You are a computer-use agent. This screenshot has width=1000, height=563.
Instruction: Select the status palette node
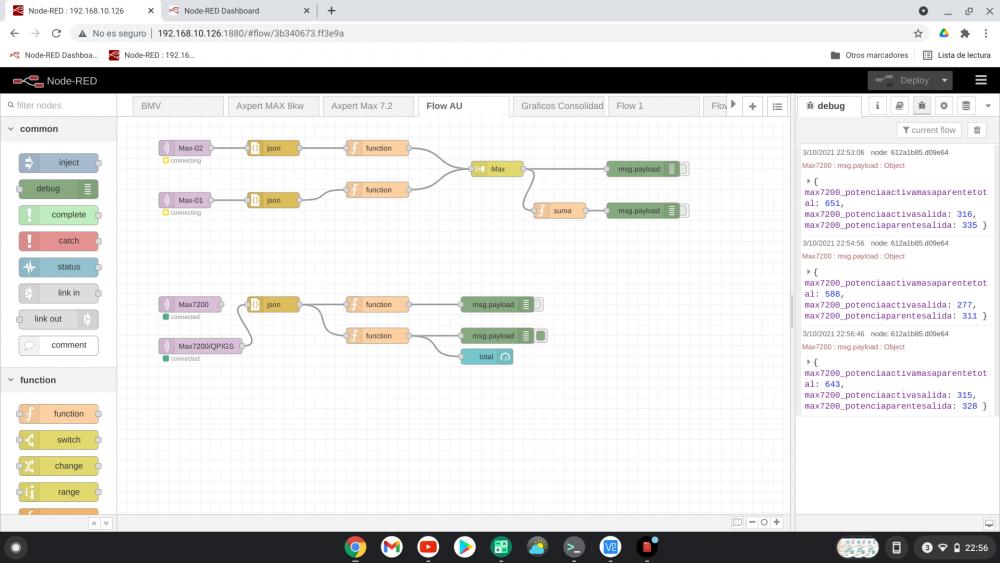click(59, 267)
